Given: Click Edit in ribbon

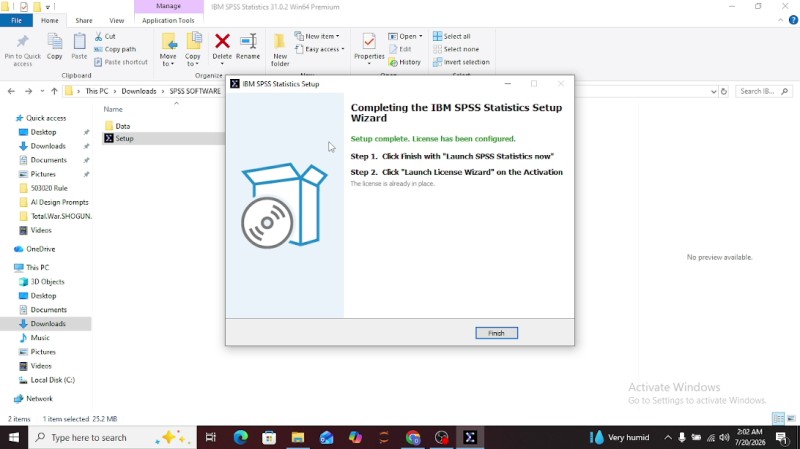Looking at the screenshot, I should [400, 49].
